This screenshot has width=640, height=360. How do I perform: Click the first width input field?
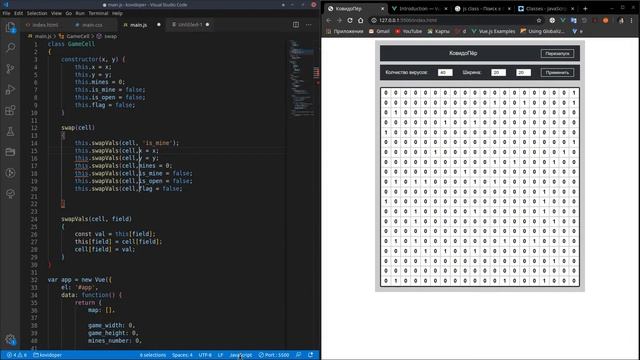pos(498,73)
